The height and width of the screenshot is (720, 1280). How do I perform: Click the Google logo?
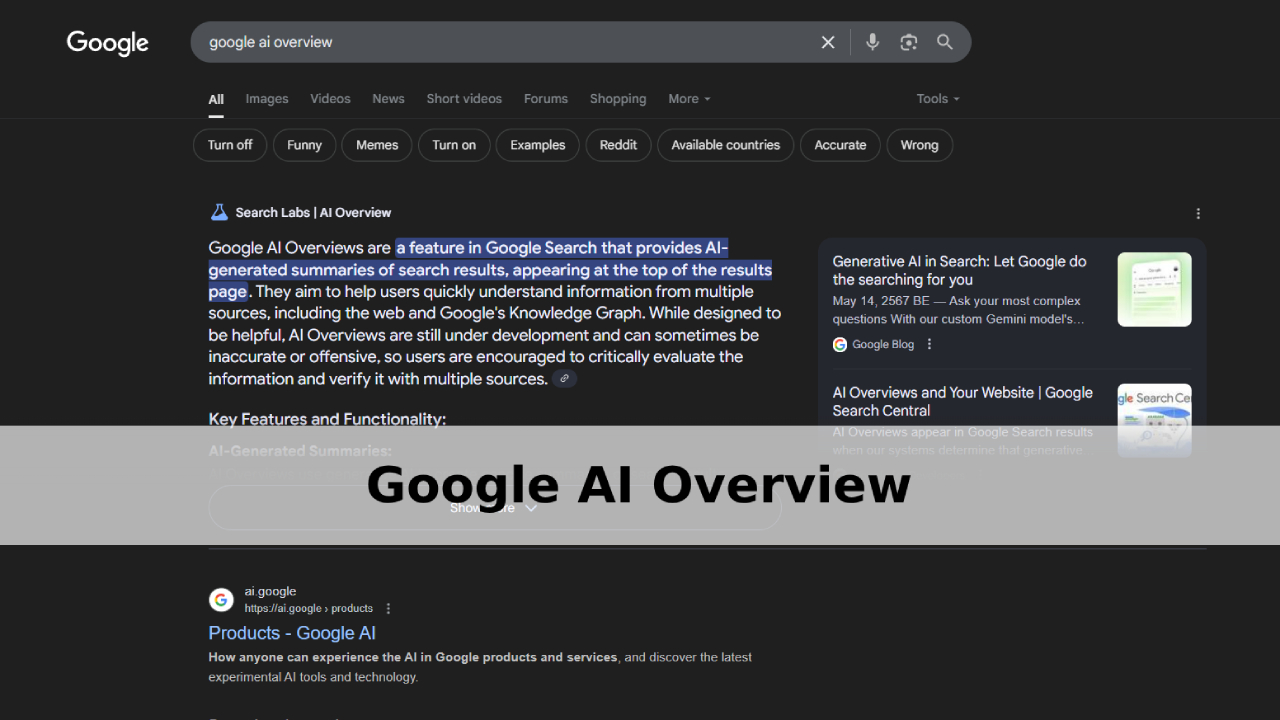pyautogui.click(x=107, y=43)
